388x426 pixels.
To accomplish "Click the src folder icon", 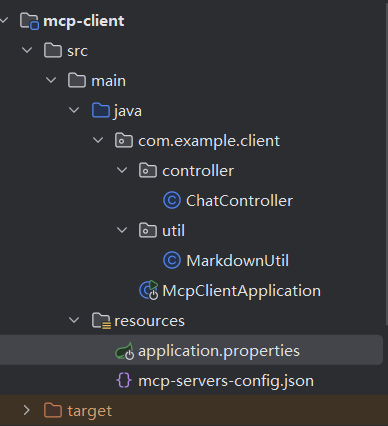I will coord(53,51).
